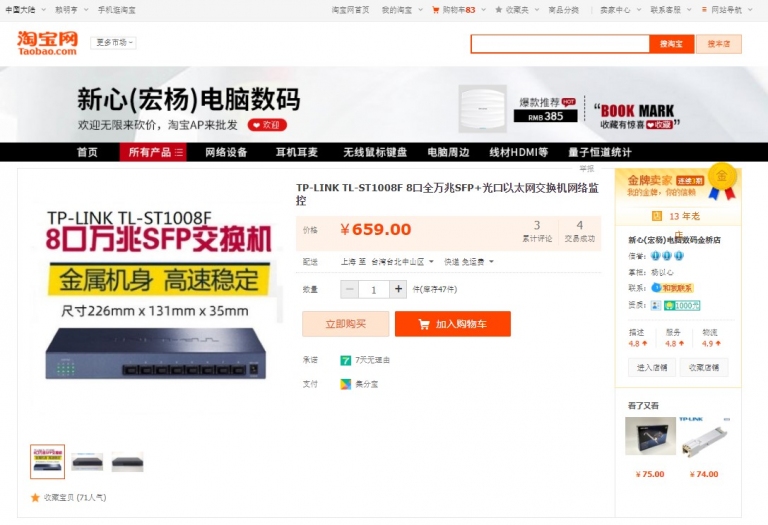Click 淘宝网首页 link in top bar
768x525 pixels.
[350, 10]
